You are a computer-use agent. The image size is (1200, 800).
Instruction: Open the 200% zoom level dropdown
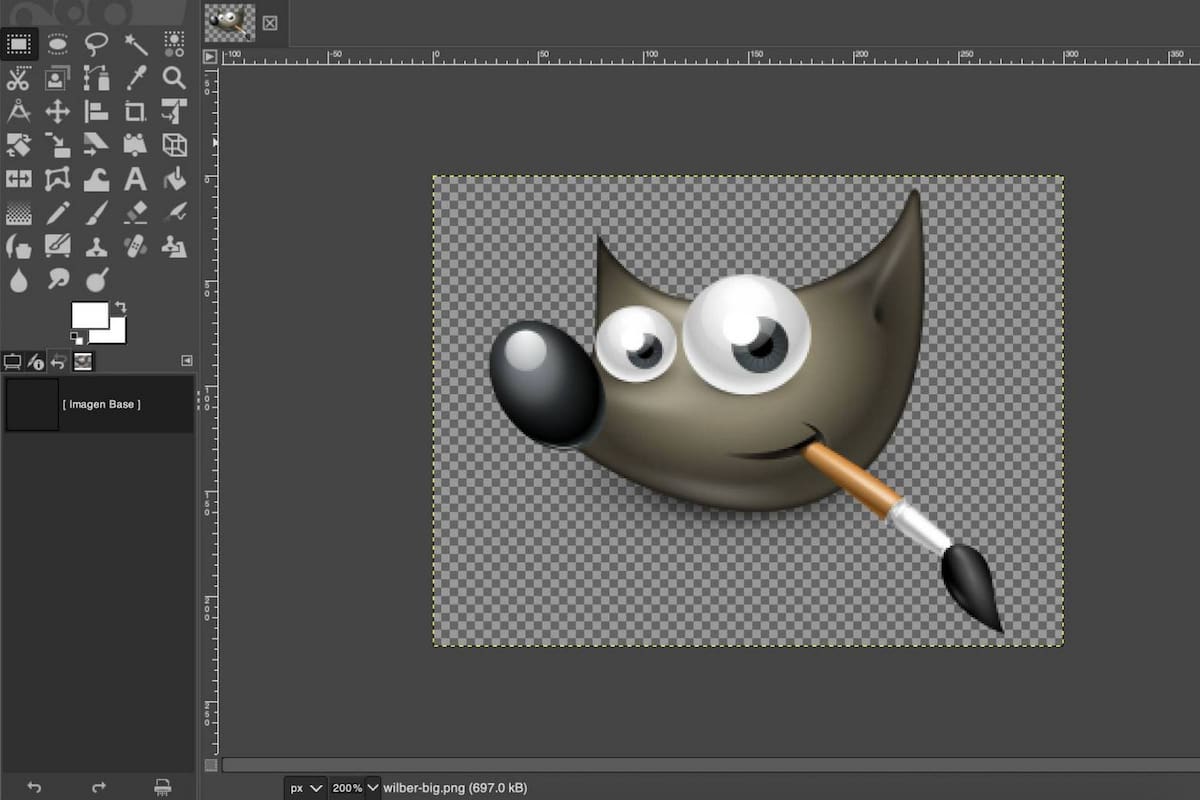click(353, 788)
